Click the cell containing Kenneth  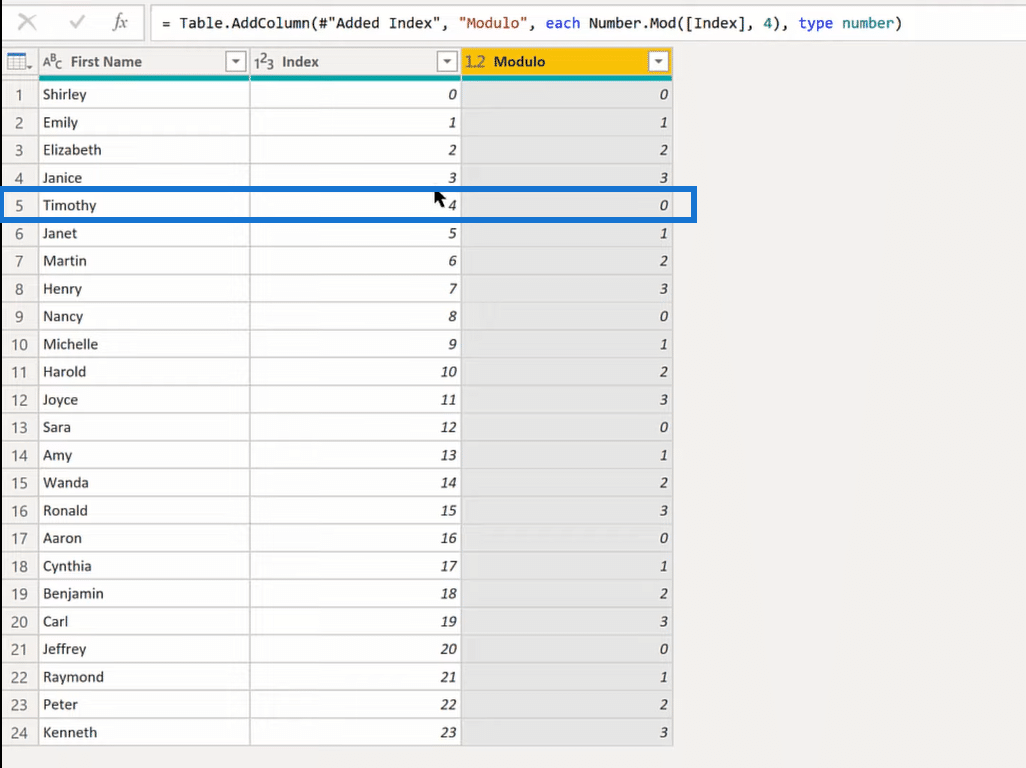point(144,733)
